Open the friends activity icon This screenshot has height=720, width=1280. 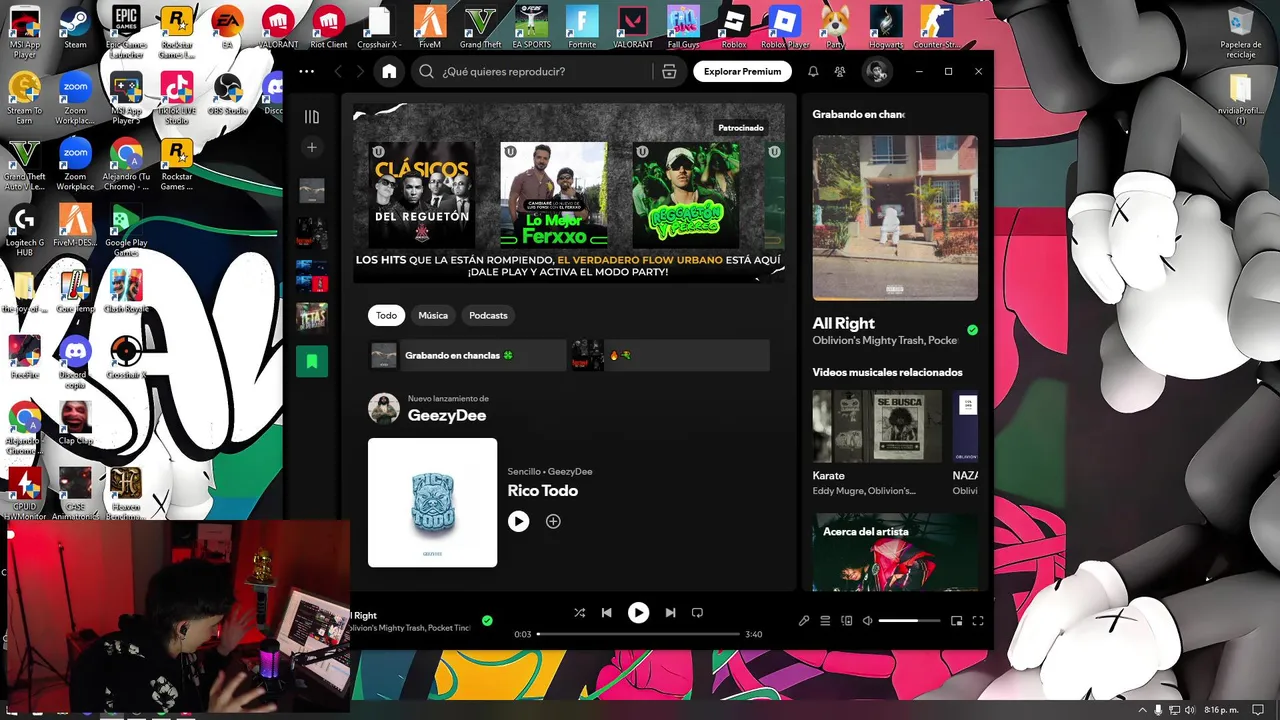[x=840, y=71]
